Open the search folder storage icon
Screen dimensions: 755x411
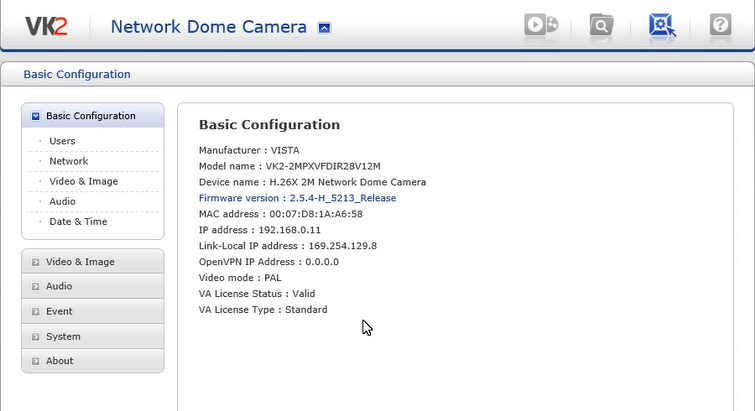tap(601, 25)
